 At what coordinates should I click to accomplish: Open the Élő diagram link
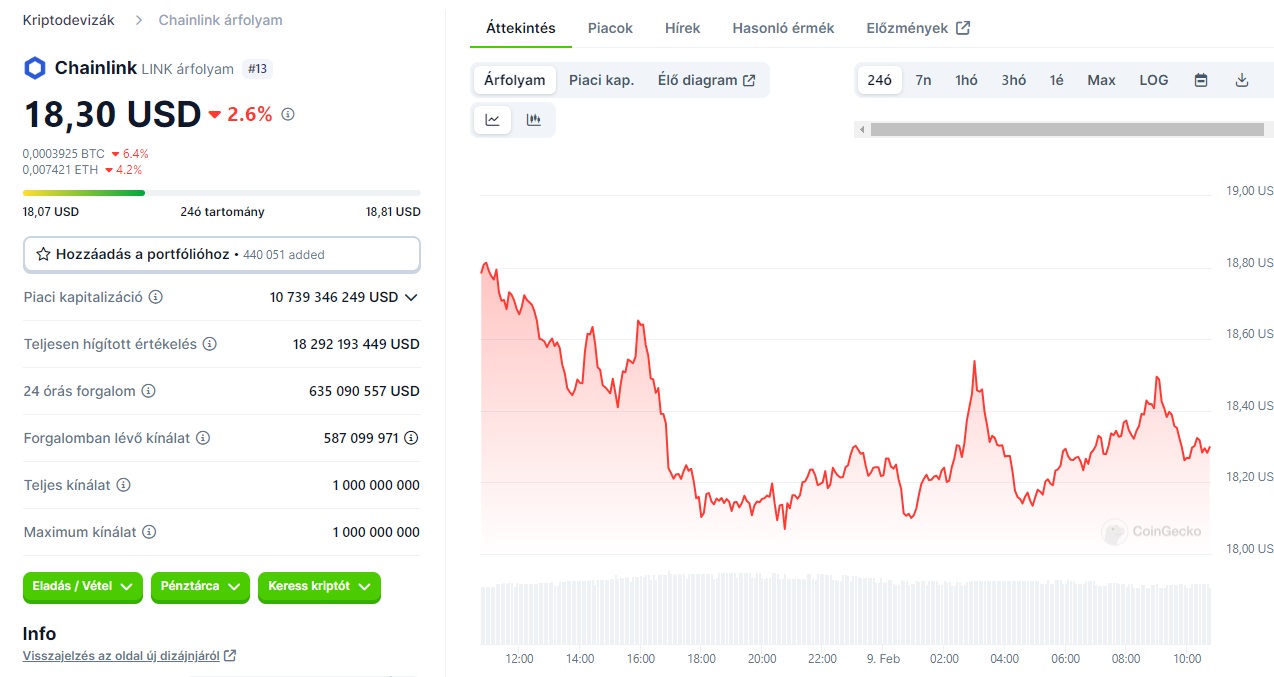point(706,80)
